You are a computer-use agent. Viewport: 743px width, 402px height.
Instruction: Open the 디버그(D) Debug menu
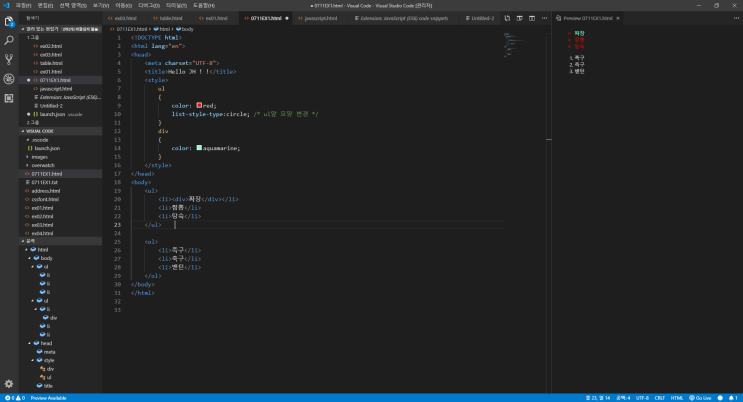click(149, 6)
